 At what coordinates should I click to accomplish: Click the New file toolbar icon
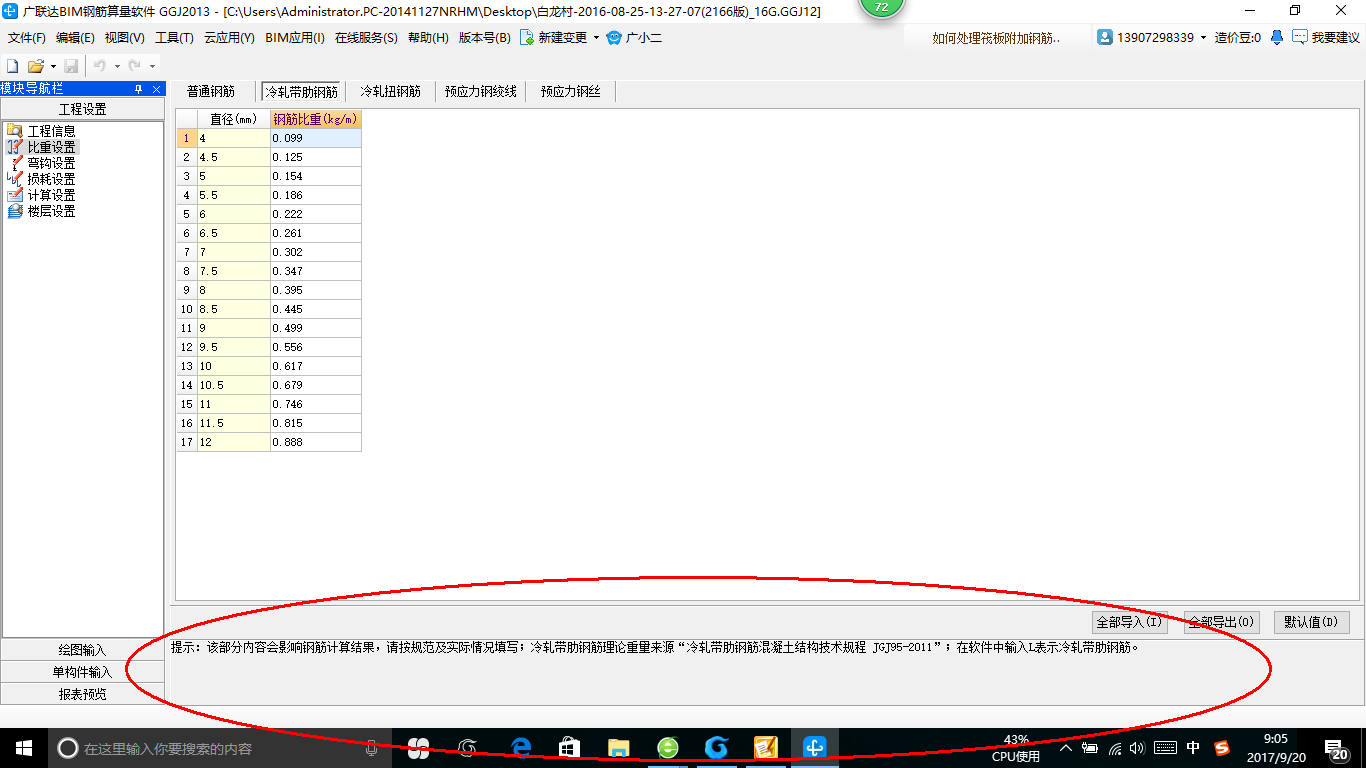tap(12, 66)
